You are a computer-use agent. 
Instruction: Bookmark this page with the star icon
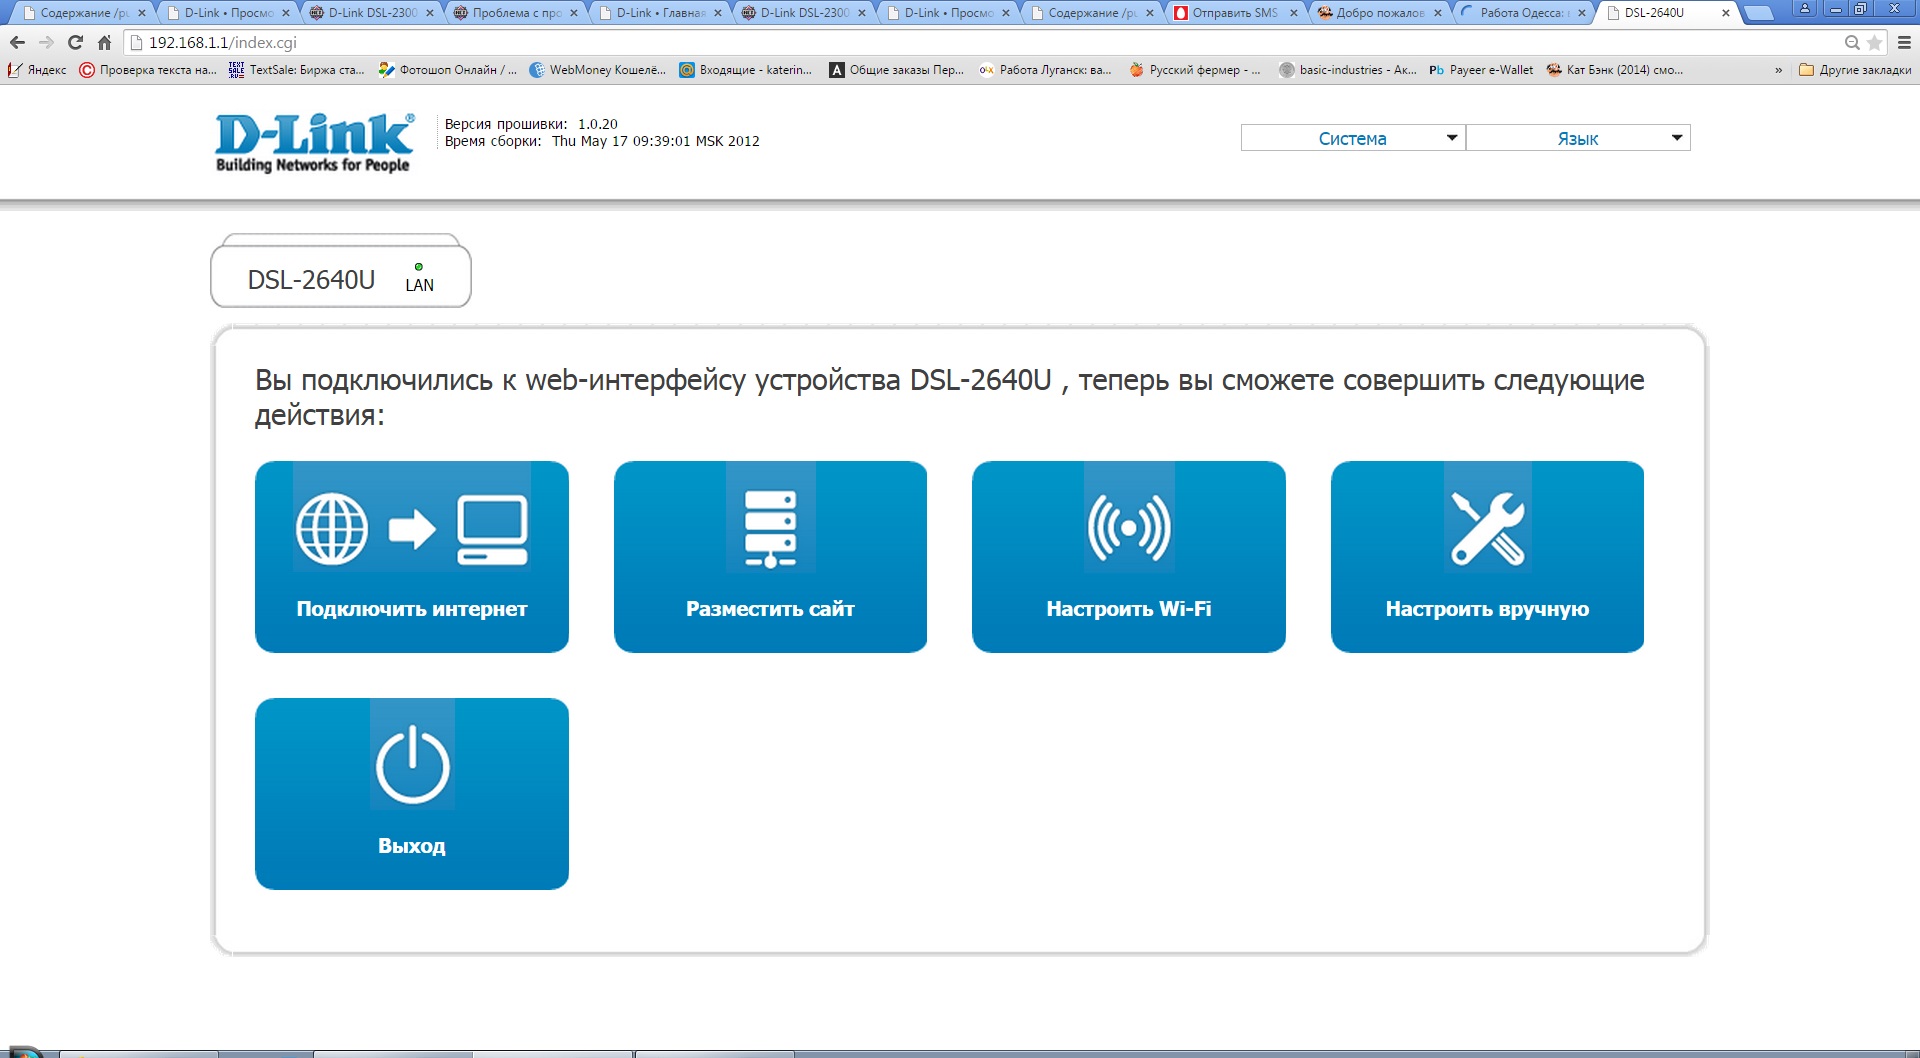pos(1874,43)
